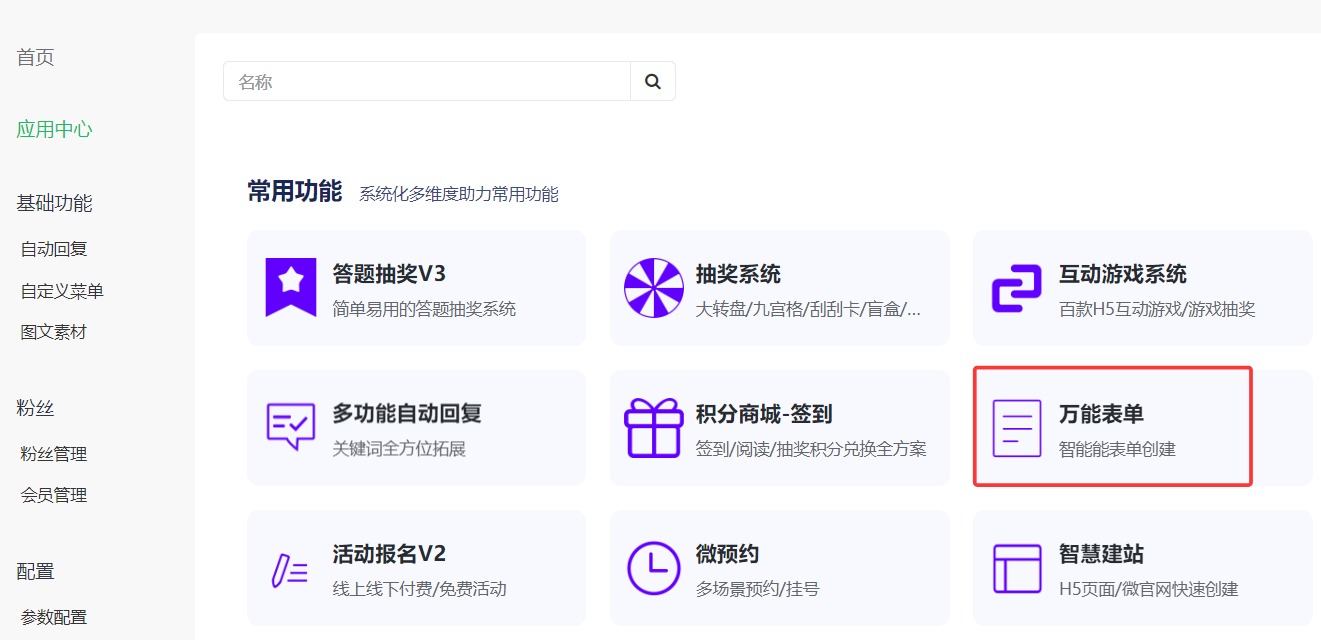This screenshot has width=1321, height=640.
Task: Click the 多功能自动回复 chat bubble icon
Action: [290, 427]
